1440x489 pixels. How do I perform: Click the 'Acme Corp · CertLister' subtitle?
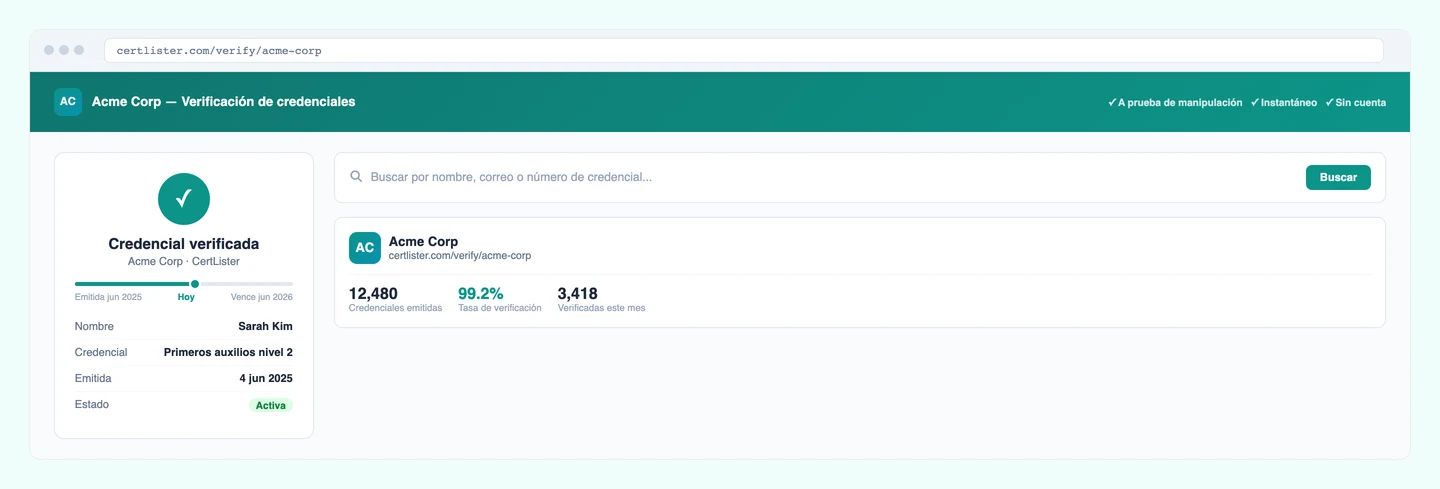coord(184,261)
